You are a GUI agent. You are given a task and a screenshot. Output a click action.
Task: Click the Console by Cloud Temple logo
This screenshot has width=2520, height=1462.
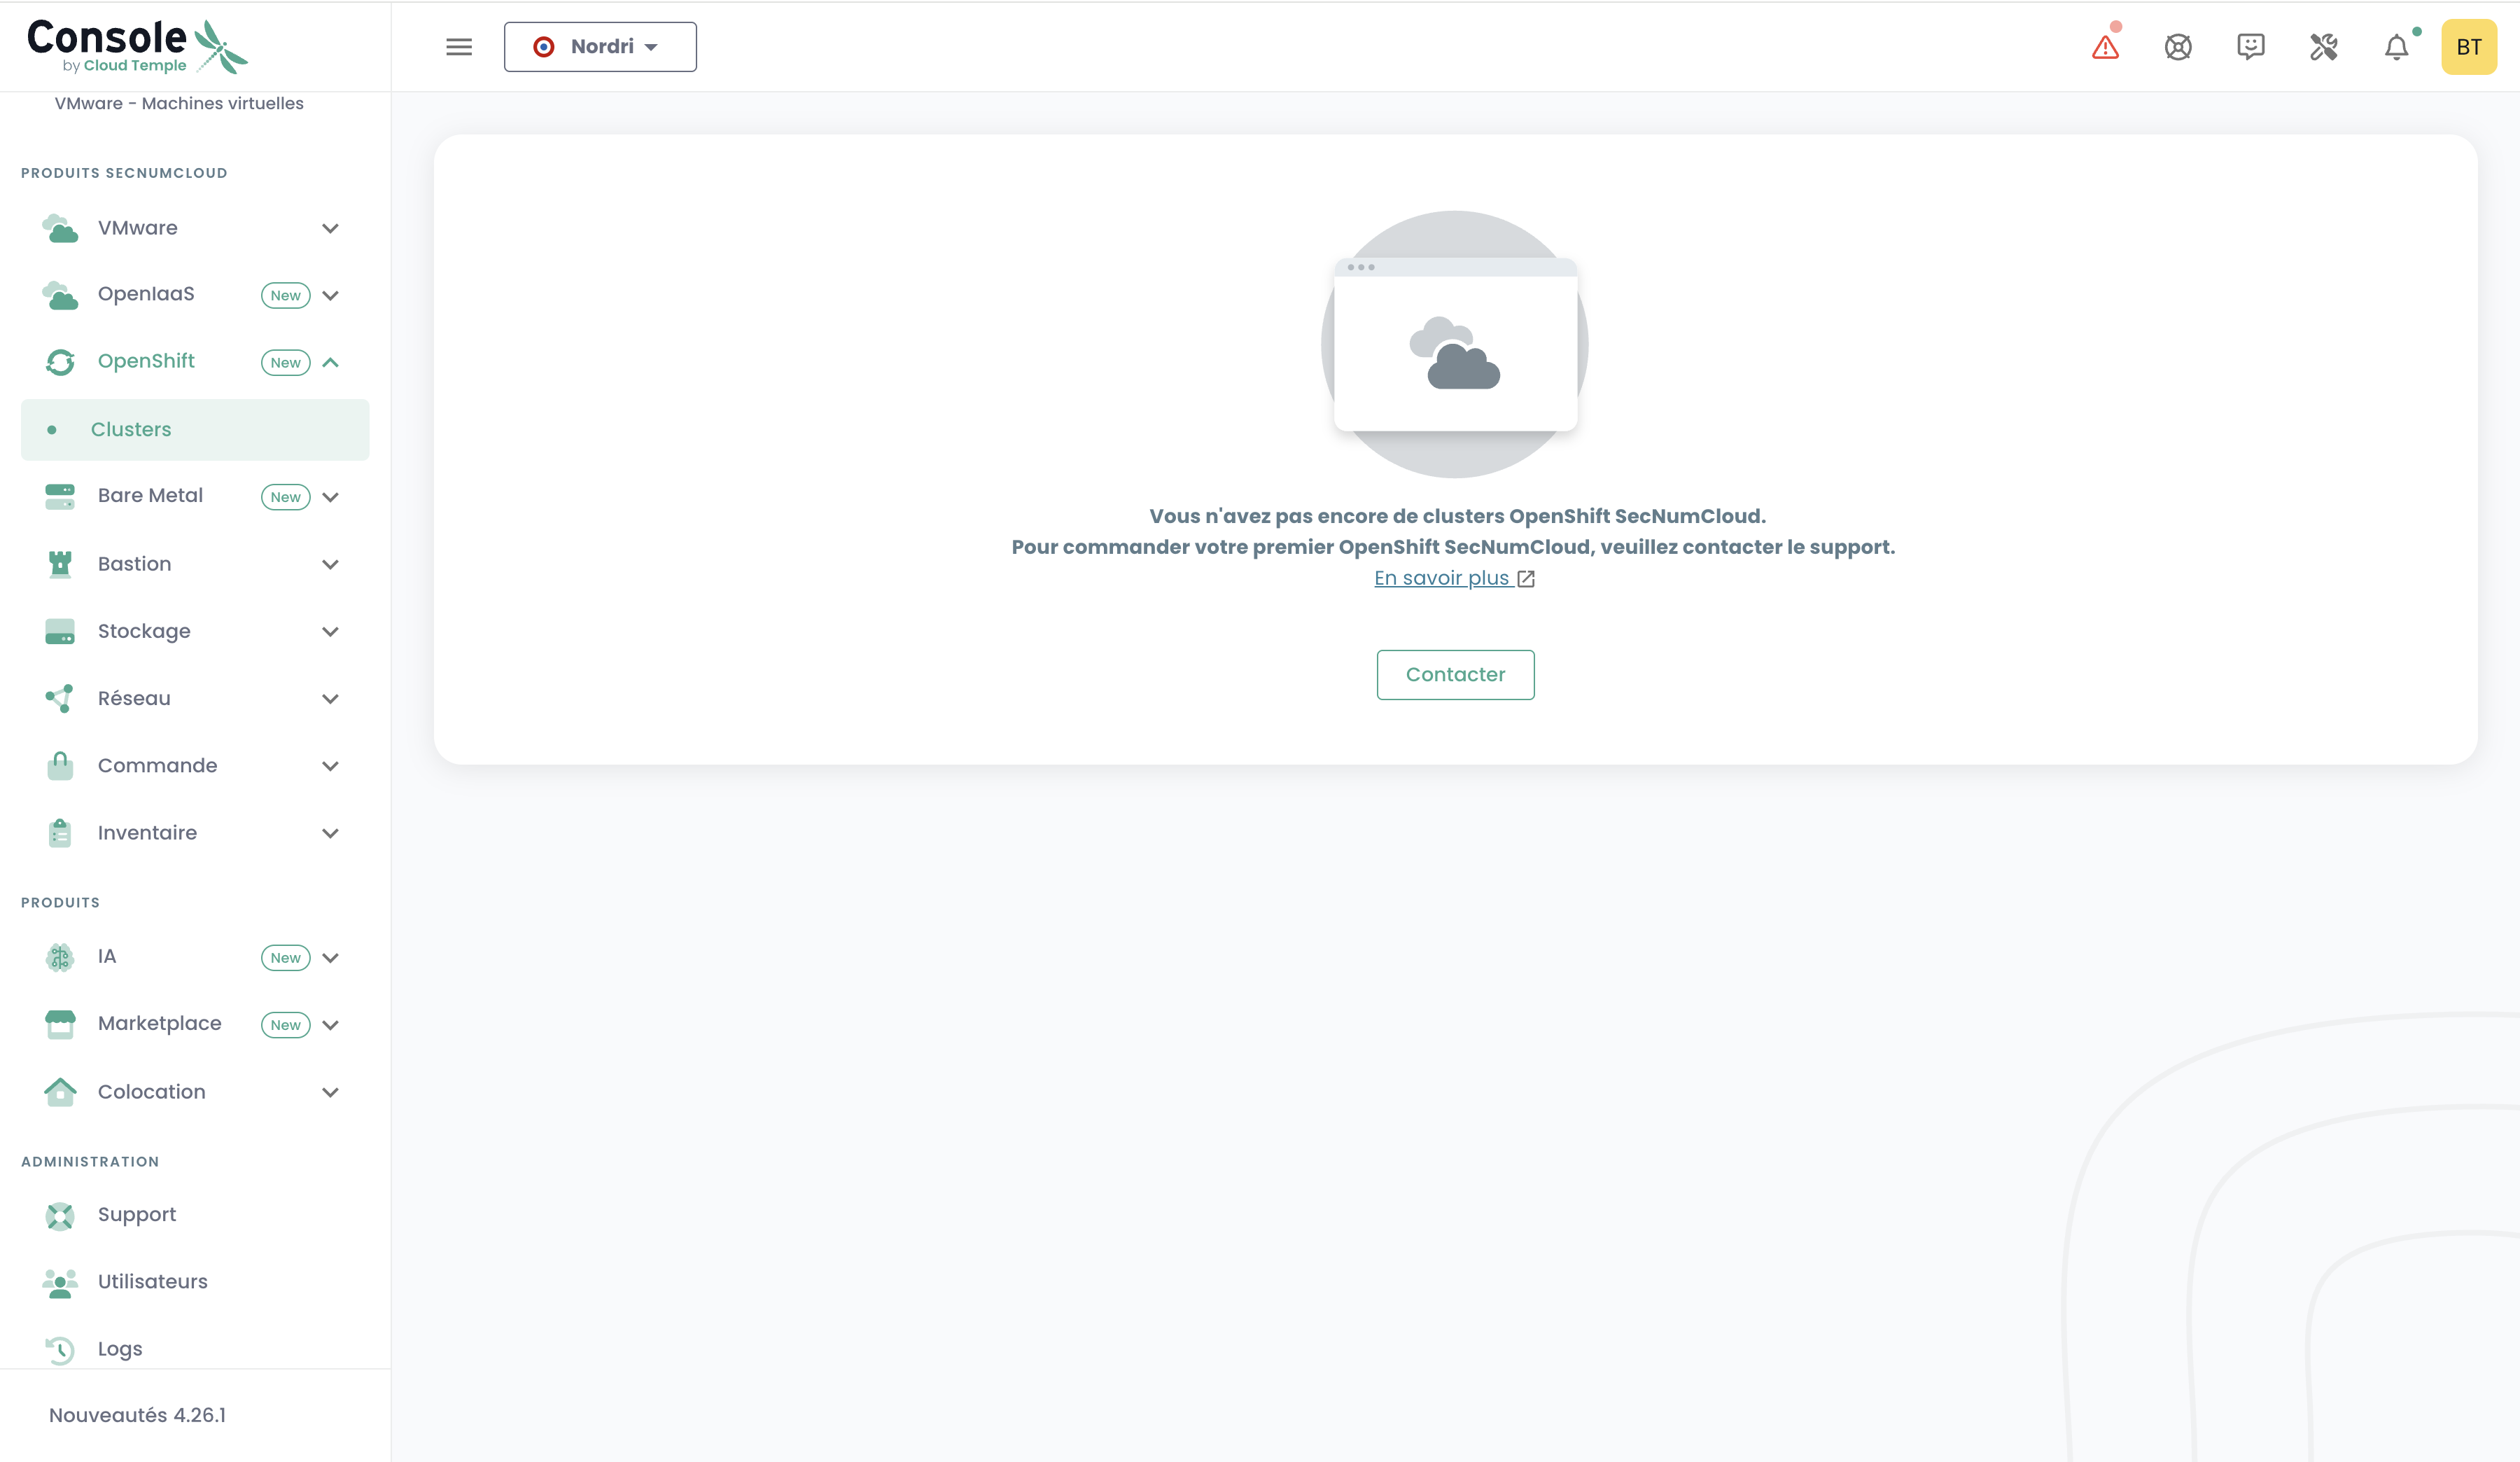(137, 46)
